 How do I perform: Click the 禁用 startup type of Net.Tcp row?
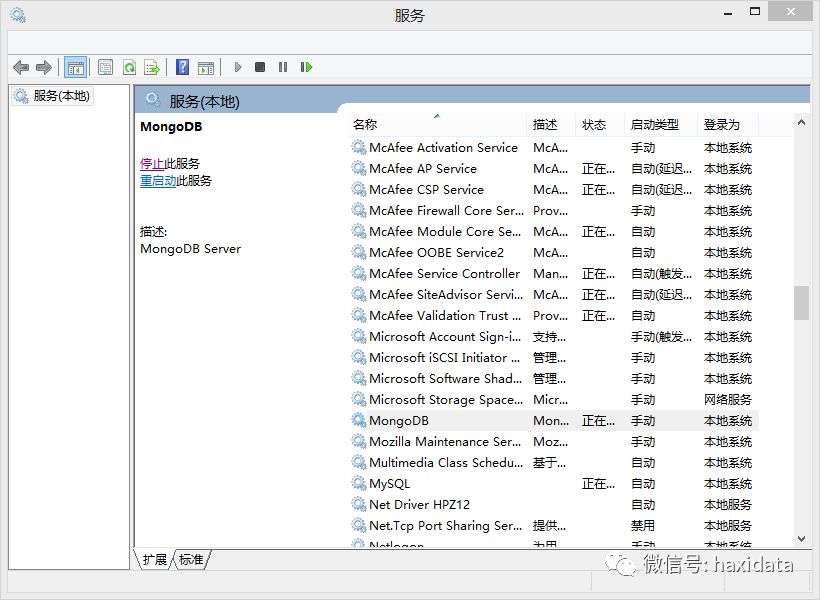643,525
